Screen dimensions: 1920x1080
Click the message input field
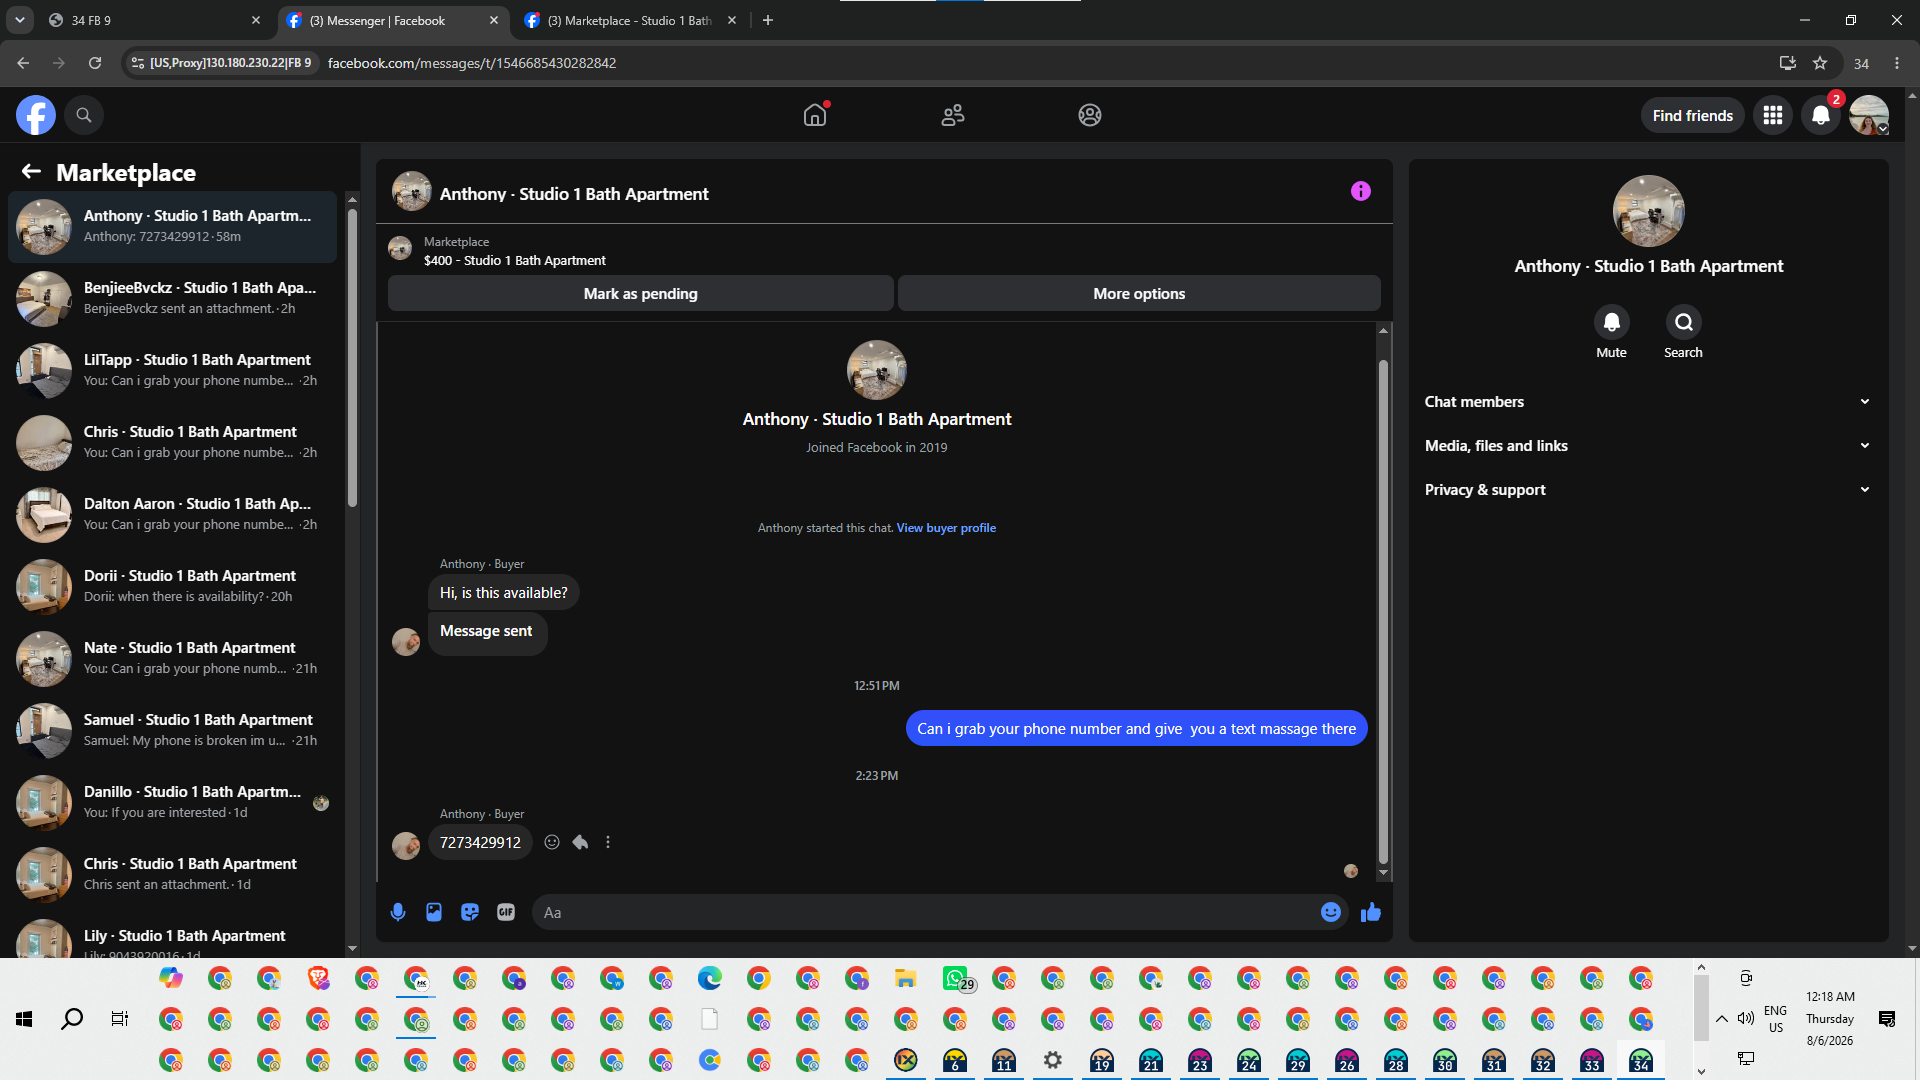point(928,912)
